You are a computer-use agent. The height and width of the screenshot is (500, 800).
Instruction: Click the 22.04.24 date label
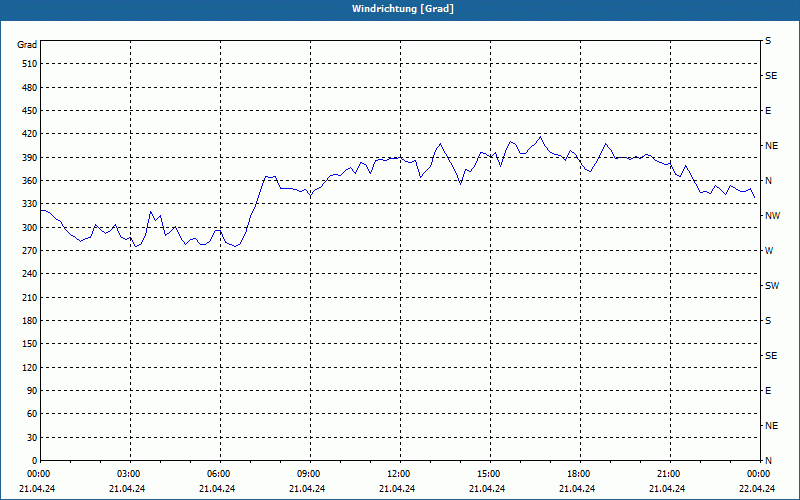click(x=757, y=489)
